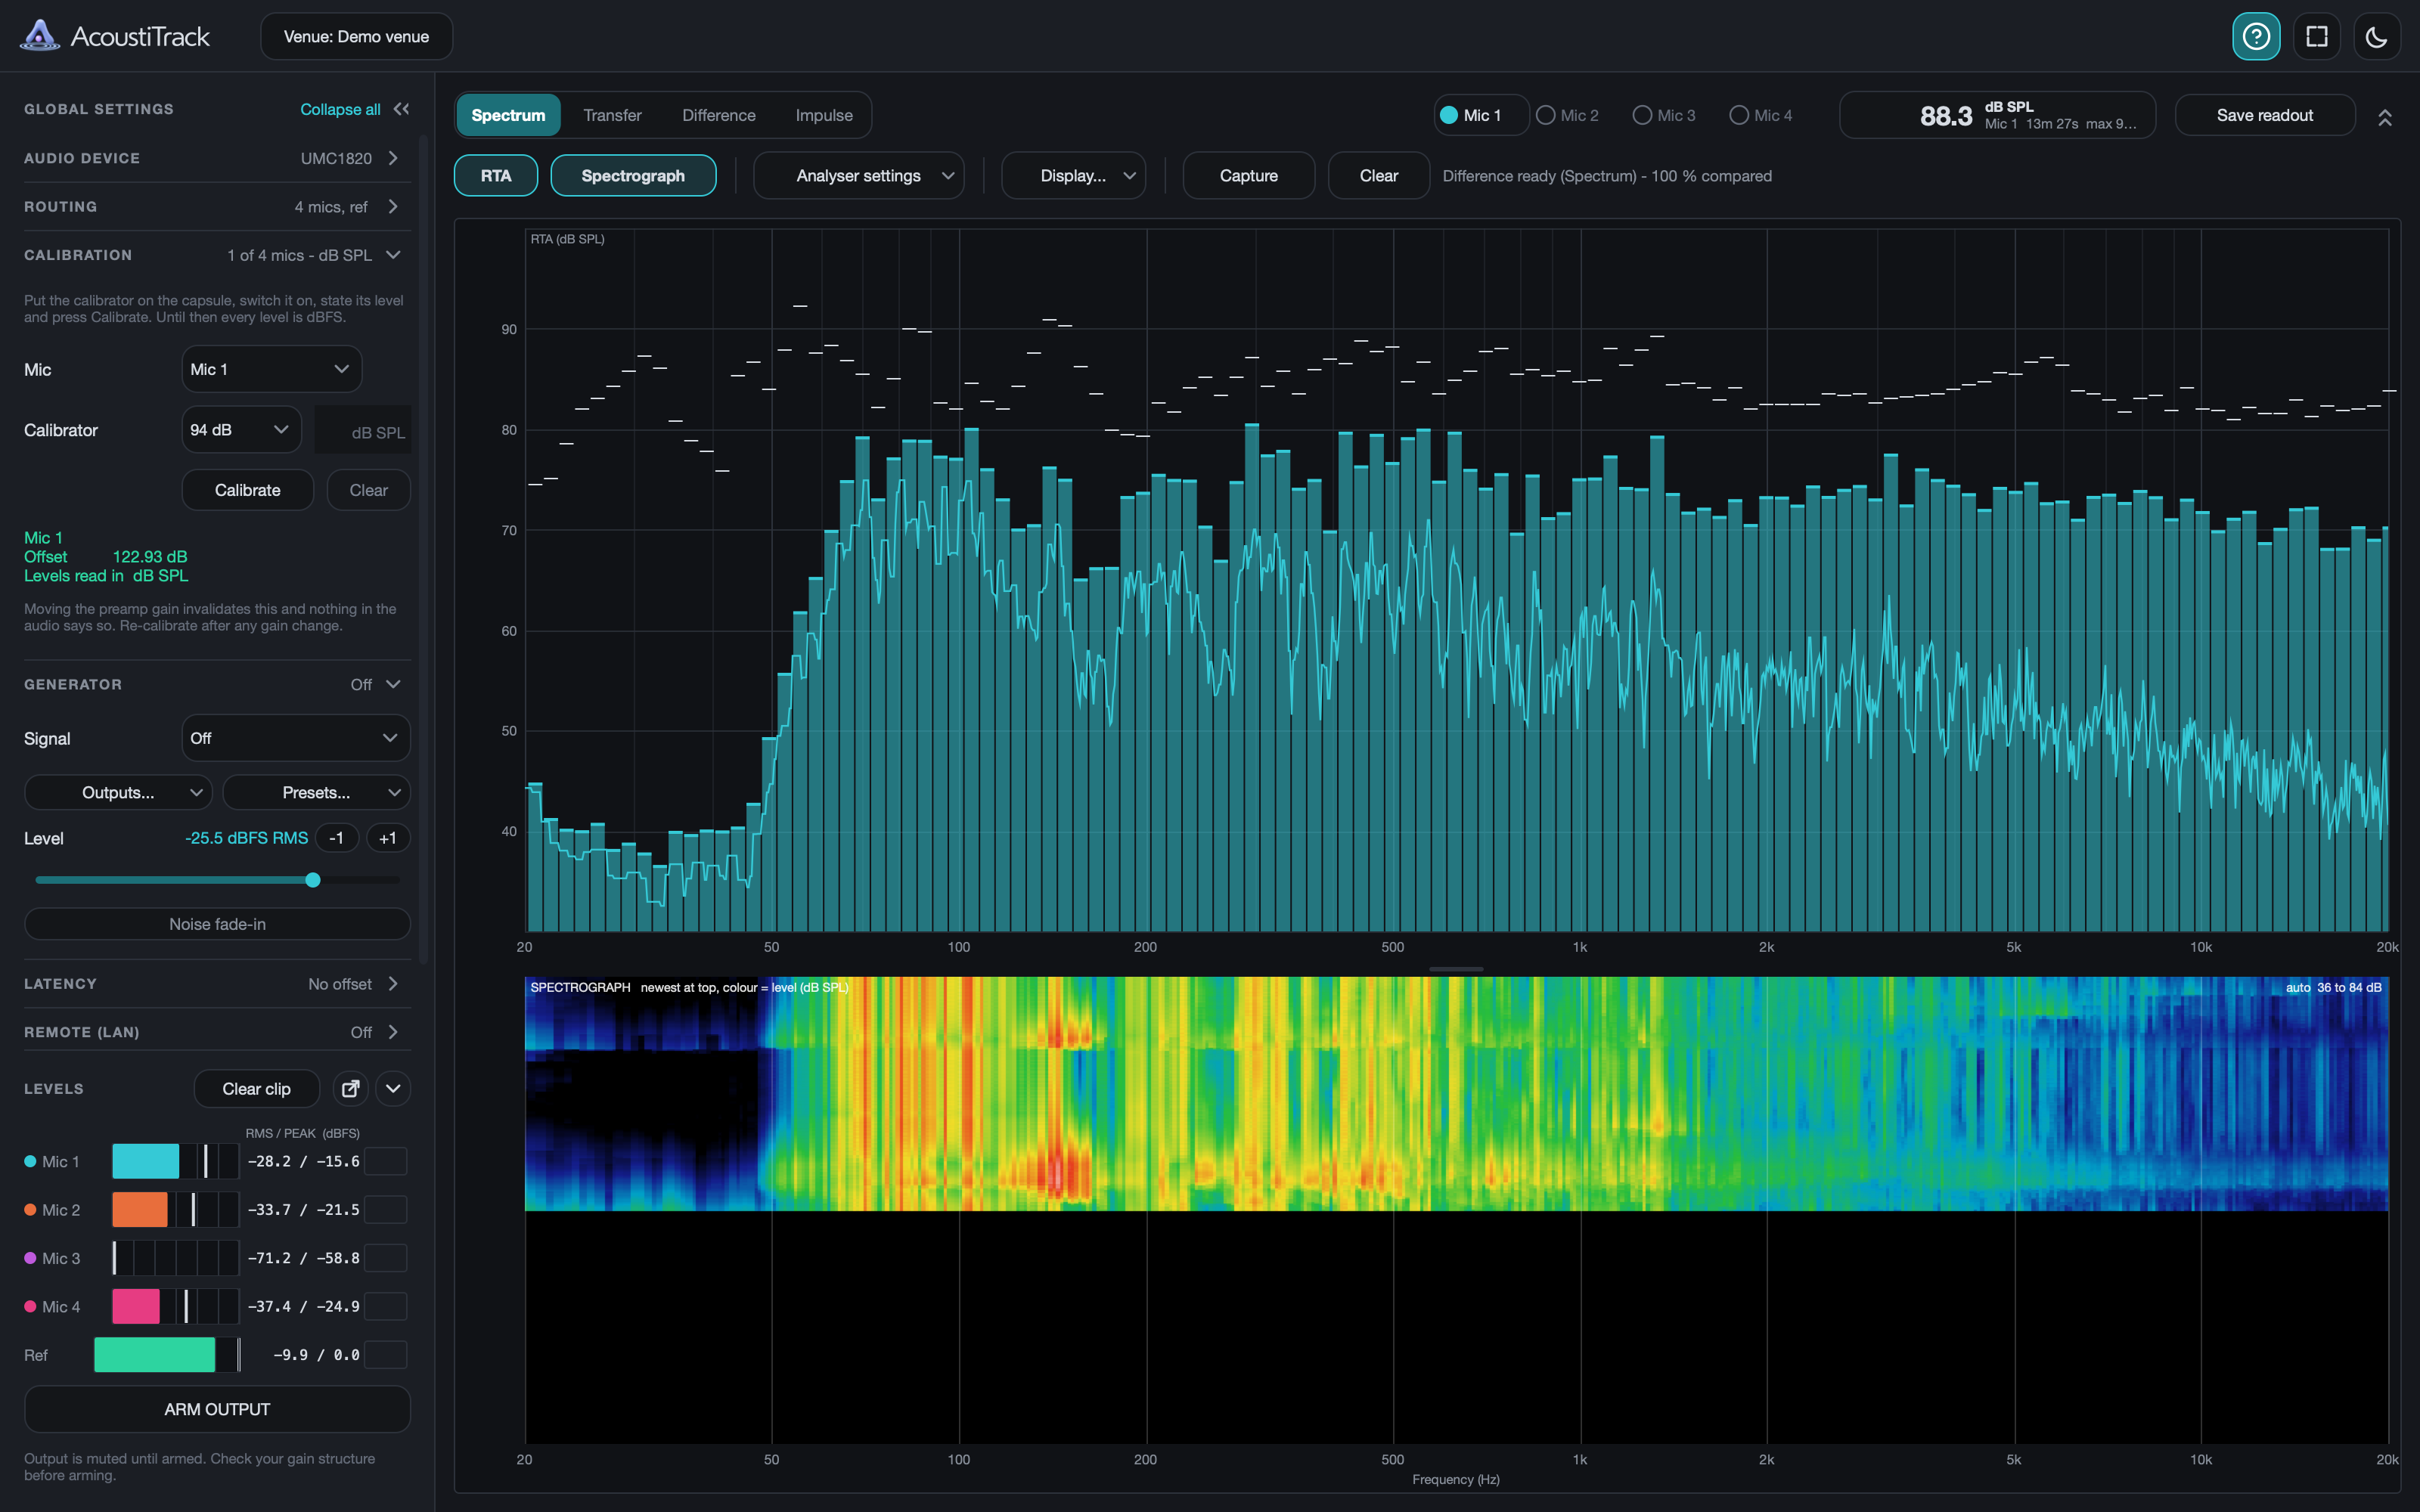Click the calibrator dB SPL input field
The height and width of the screenshot is (1512, 2420).
[x=362, y=430]
